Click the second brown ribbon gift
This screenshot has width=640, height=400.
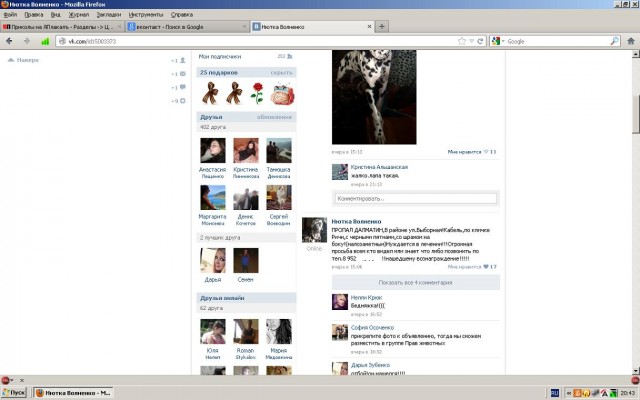(234, 93)
